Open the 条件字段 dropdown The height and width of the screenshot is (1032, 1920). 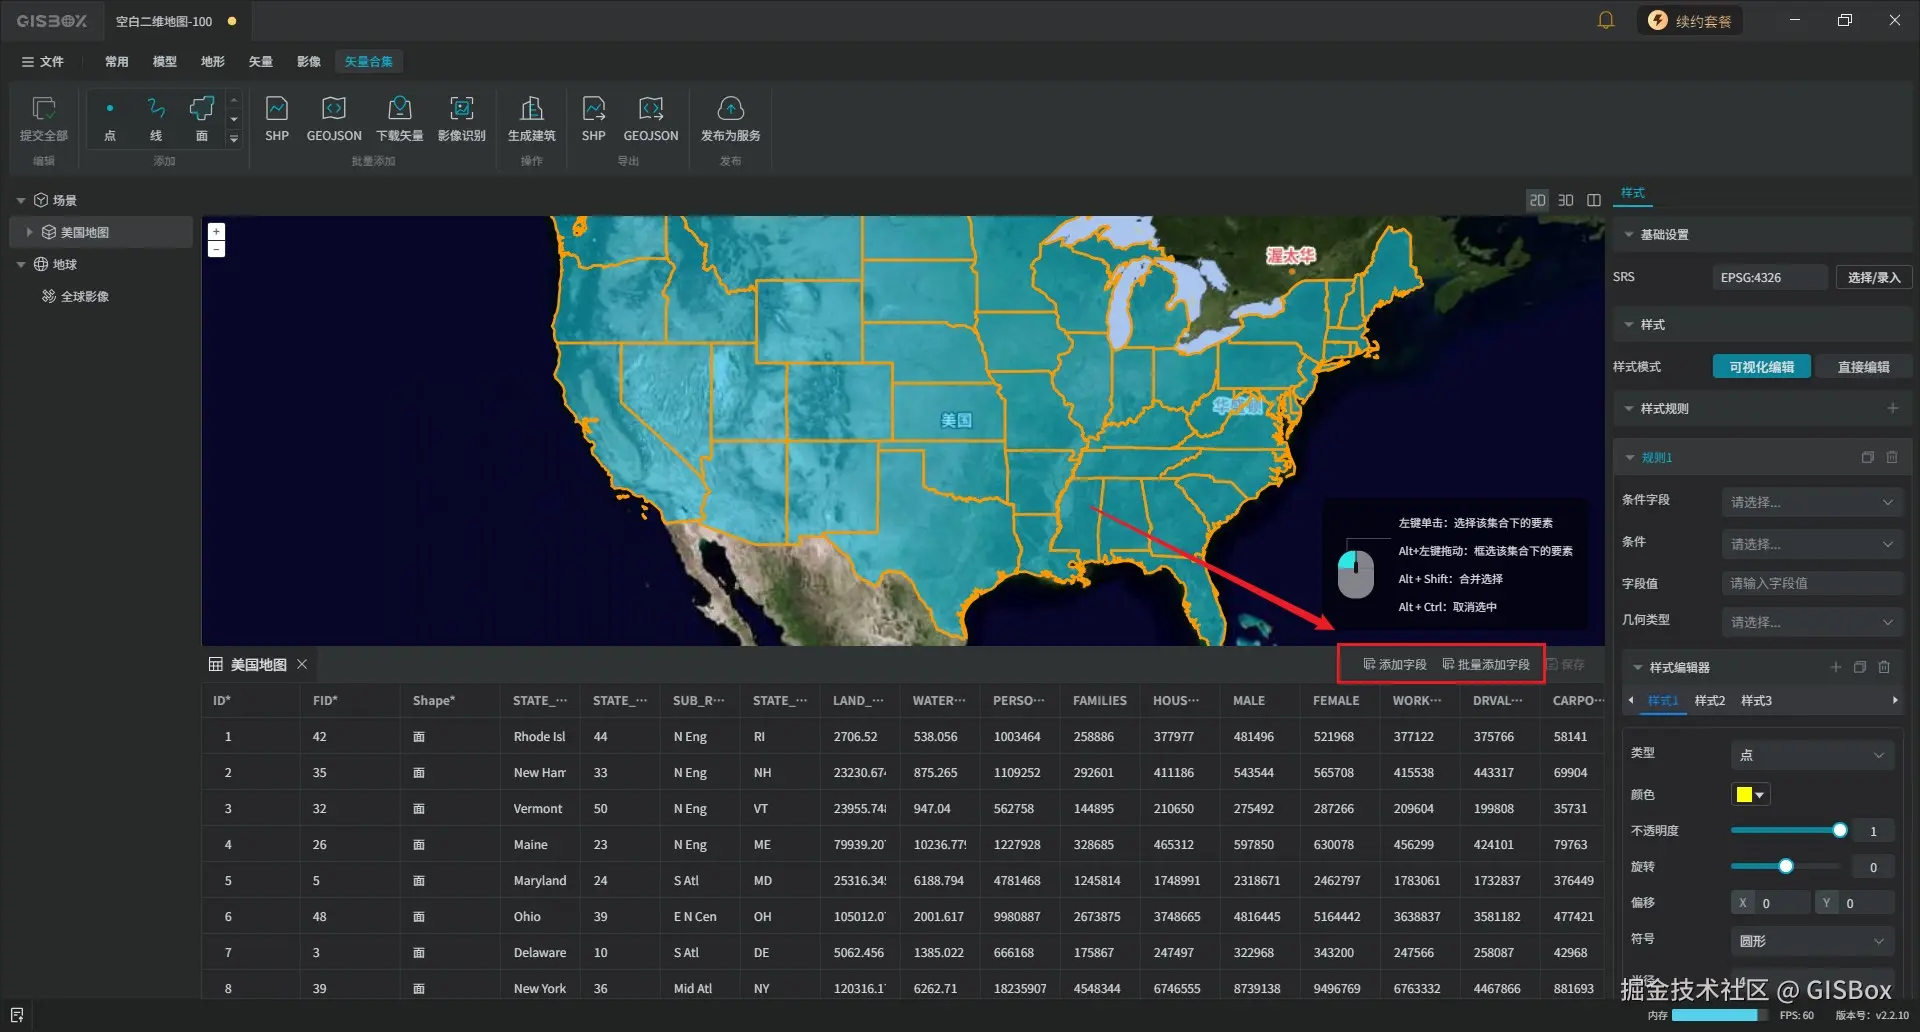[1811, 502]
